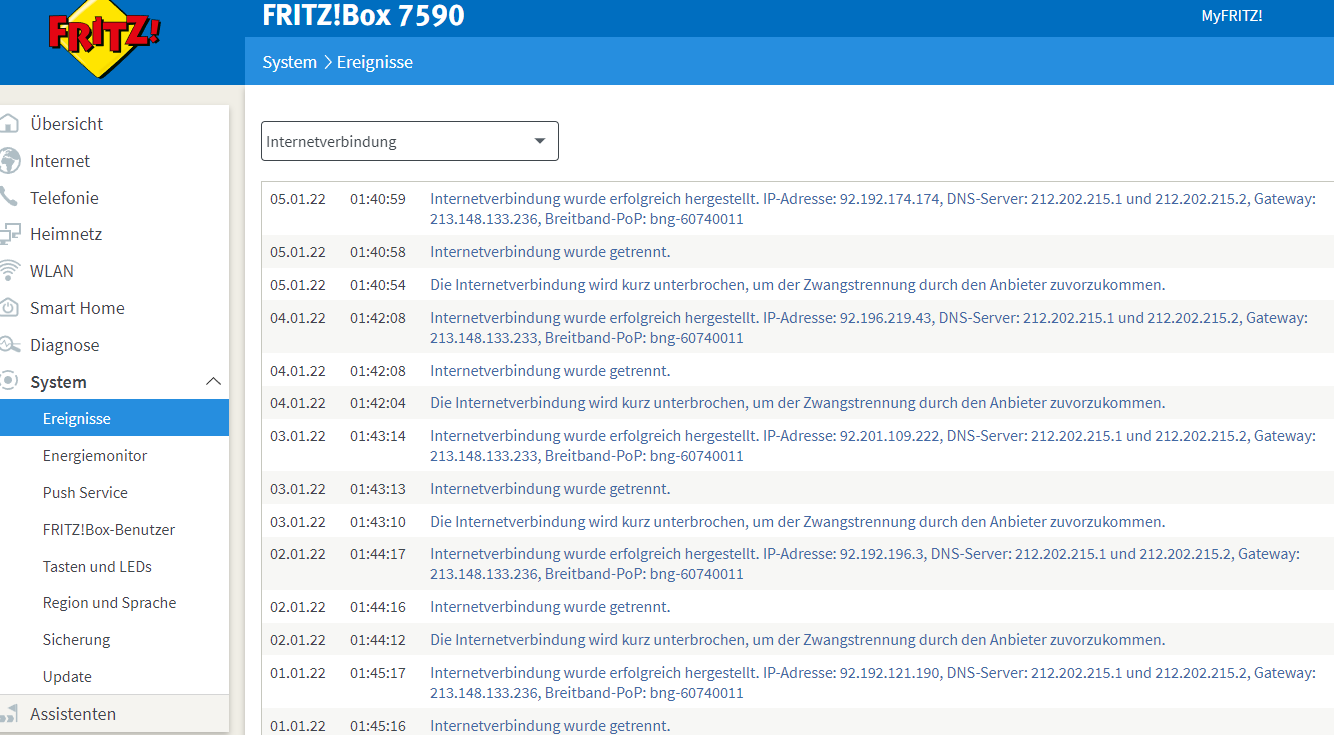Screen dimensions: 1334x735
Task: Click the FRITZ! logo
Action: (x=104, y=40)
